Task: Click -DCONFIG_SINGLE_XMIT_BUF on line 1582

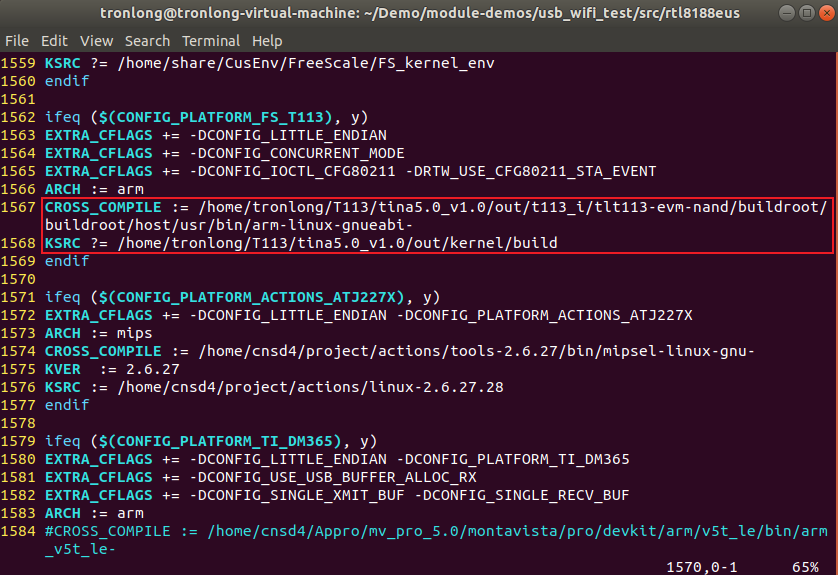Action: click(x=297, y=495)
